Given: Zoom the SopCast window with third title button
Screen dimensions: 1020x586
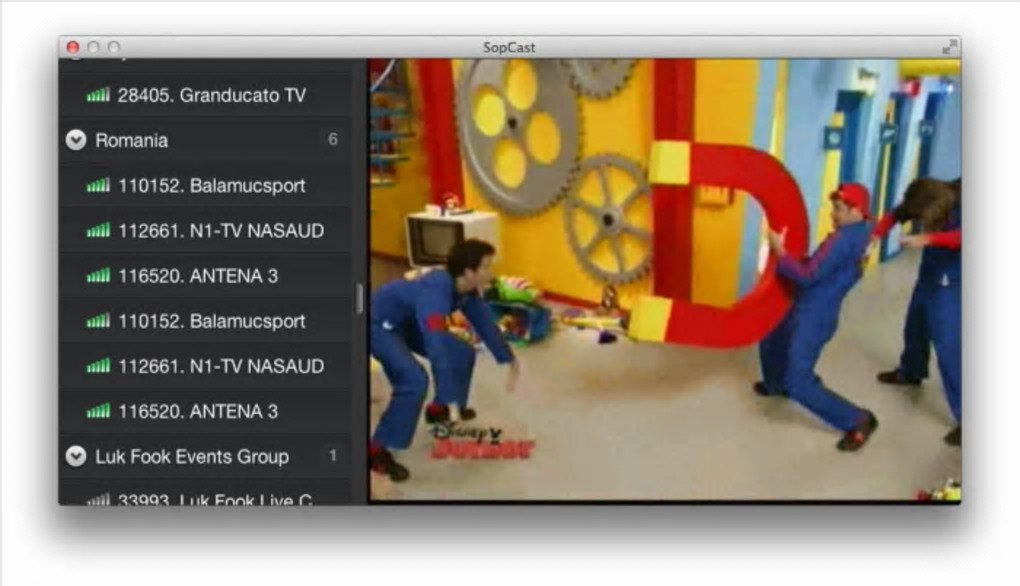Looking at the screenshot, I should (114, 47).
